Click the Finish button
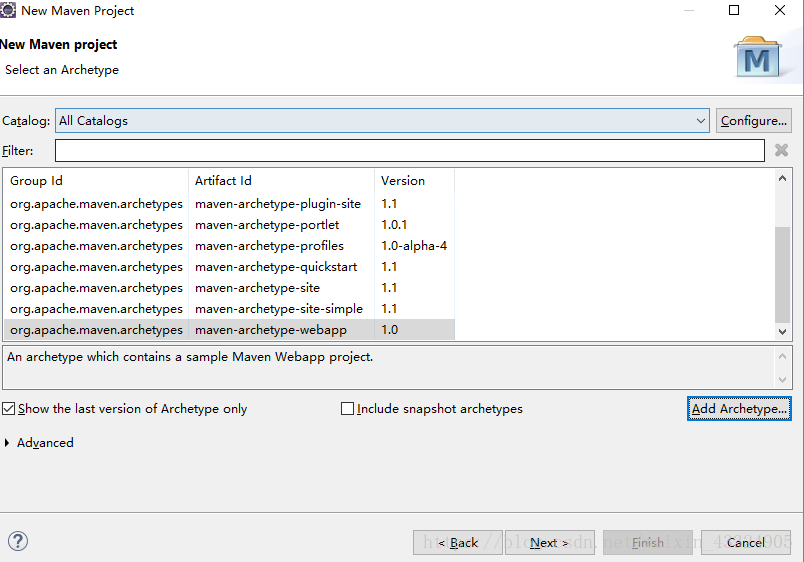The height and width of the screenshot is (562, 804). 648,543
